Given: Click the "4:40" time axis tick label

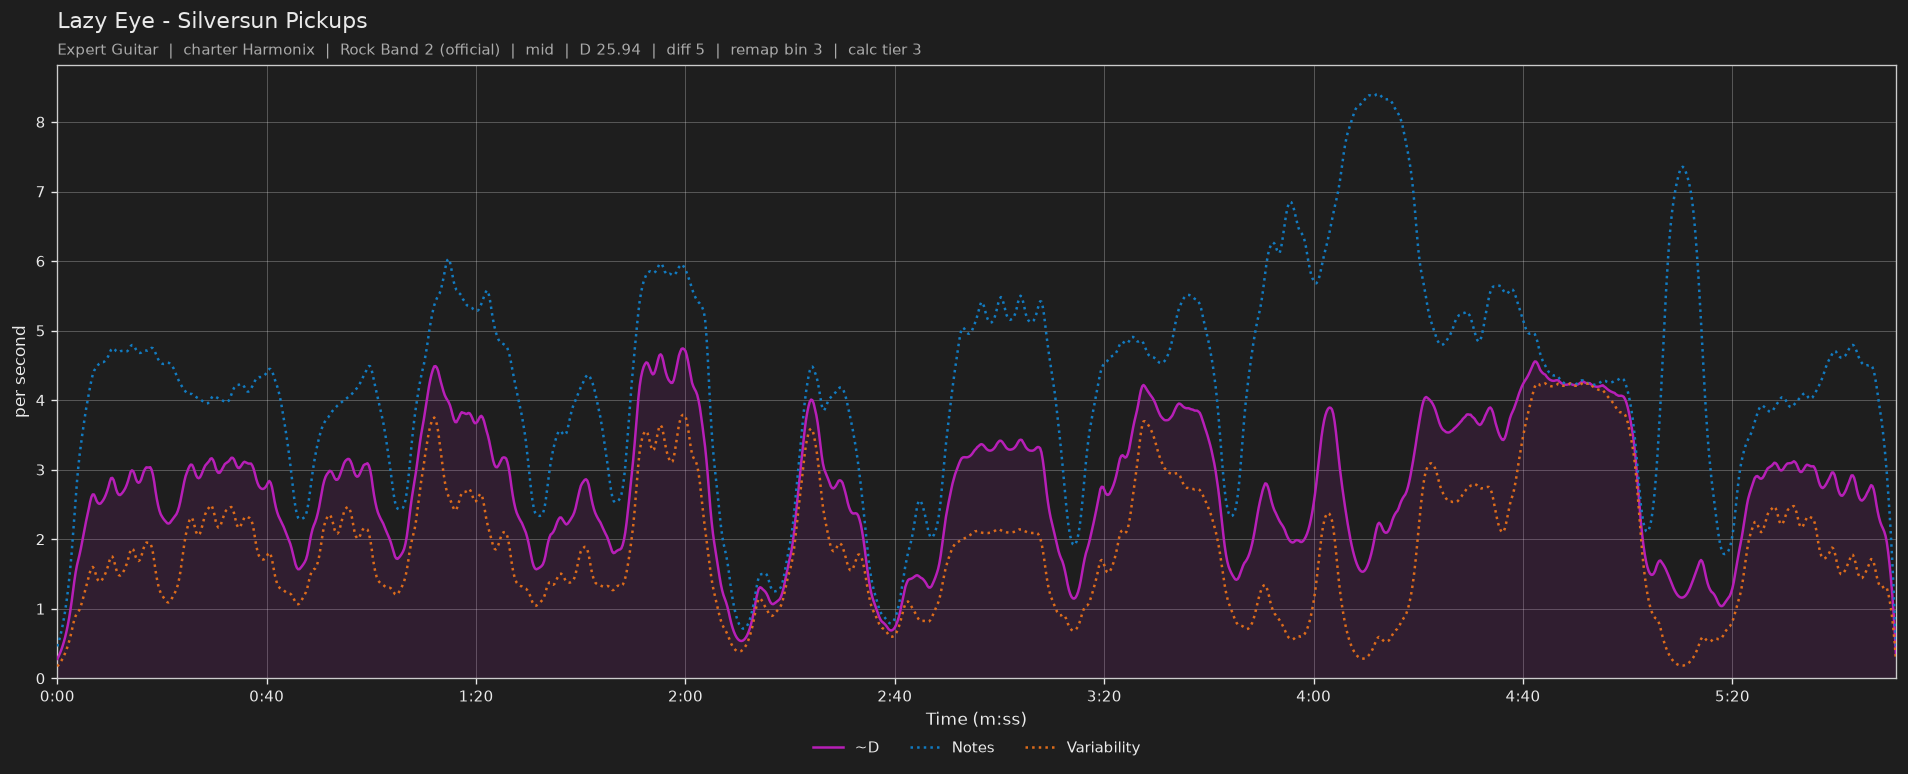Looking at the screenshot, I should 1523,697.
